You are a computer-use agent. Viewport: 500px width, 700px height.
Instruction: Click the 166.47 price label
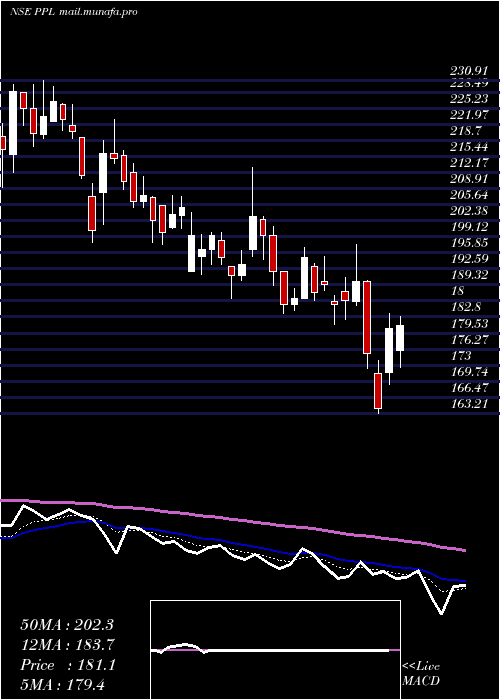pyautogui.click(x=469, y=388)
